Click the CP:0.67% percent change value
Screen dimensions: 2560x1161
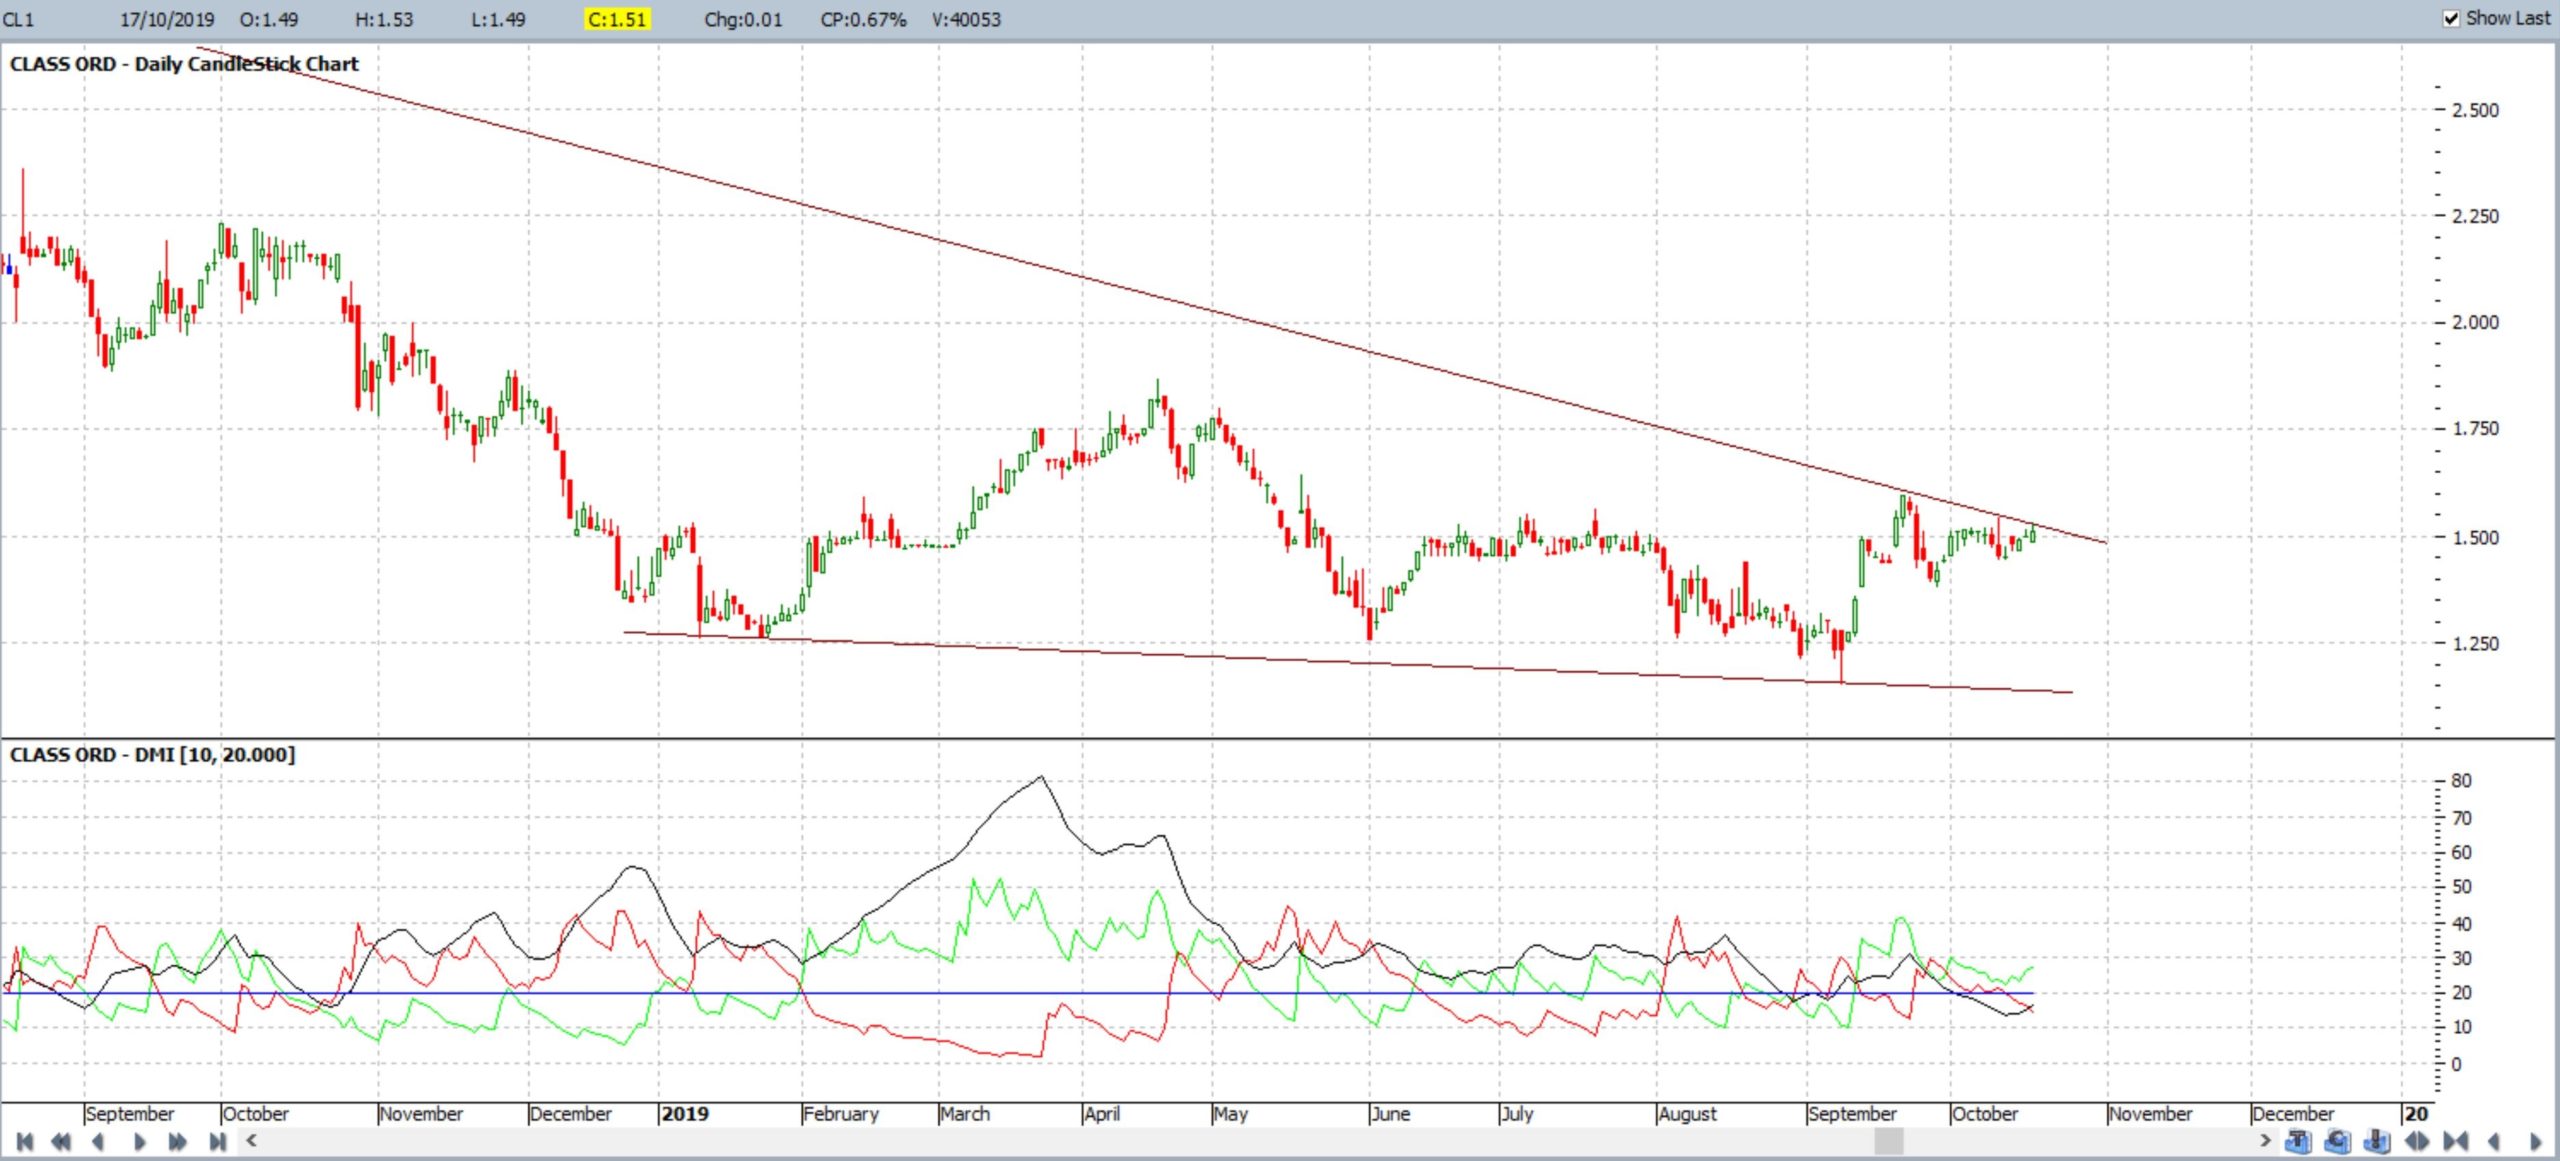click(x=863, y=19)
